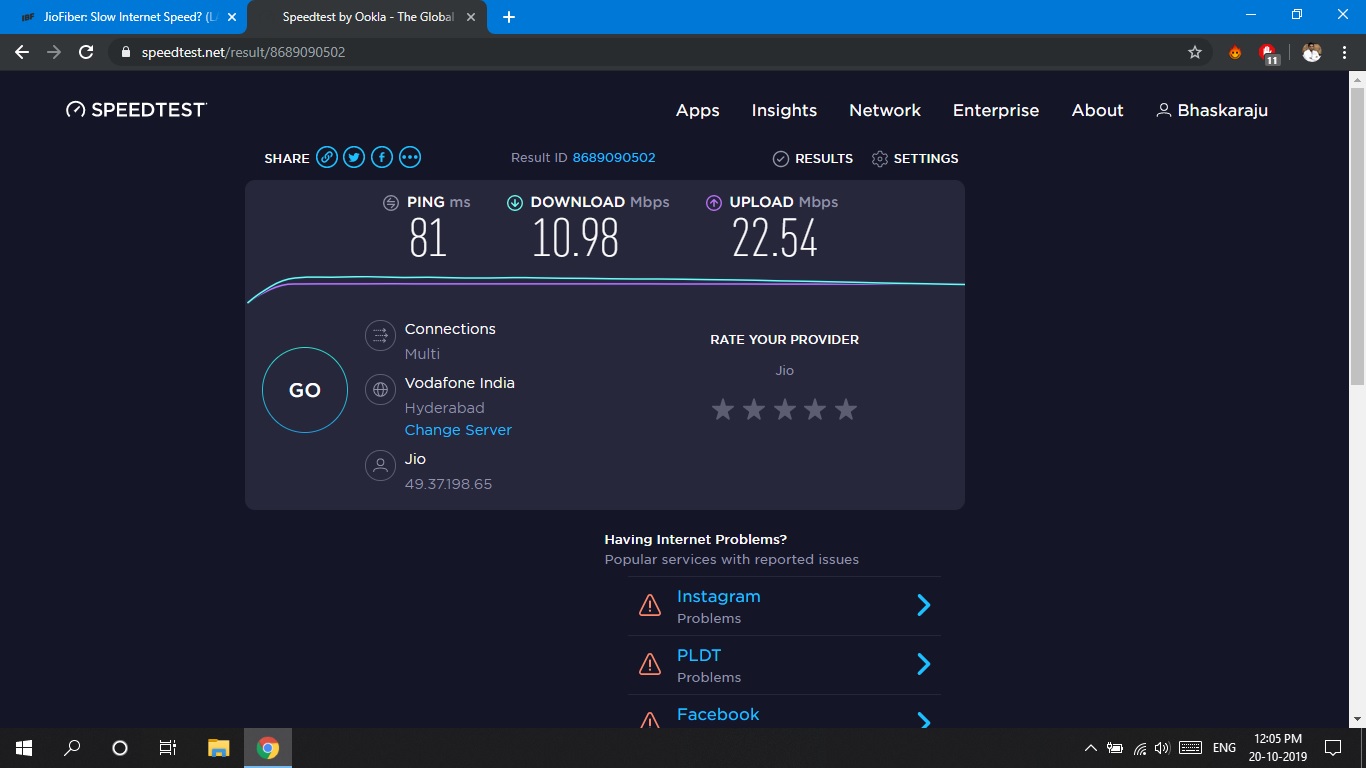The height and width of the screenshot is (768, 1366).
Task: Open Task View on taskbar
Action: tap(168, 748)
